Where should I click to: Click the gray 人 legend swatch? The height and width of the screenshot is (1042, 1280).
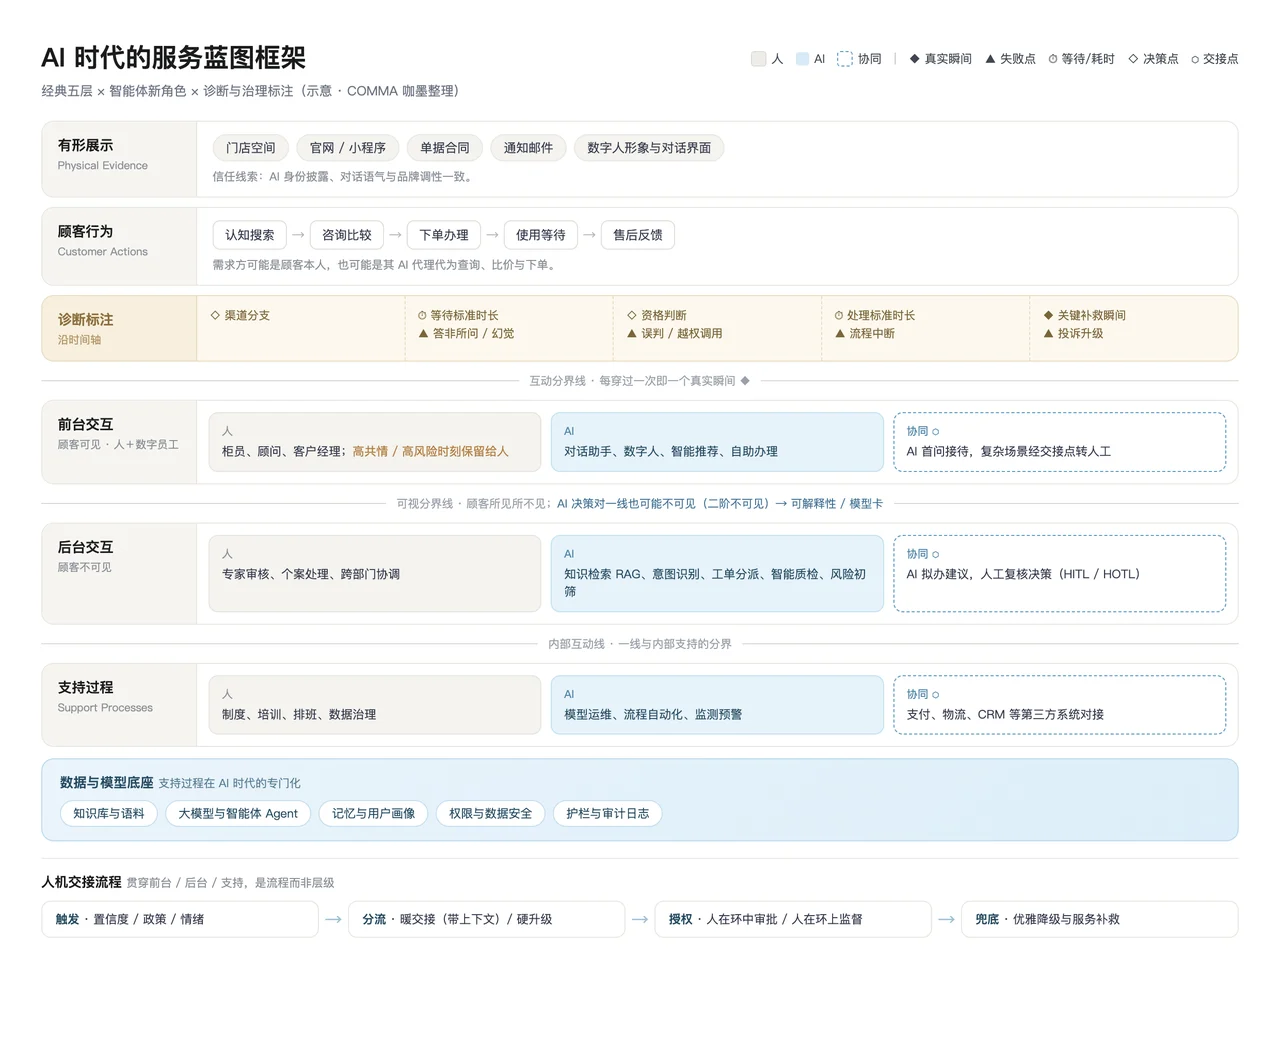coord(758,59)
